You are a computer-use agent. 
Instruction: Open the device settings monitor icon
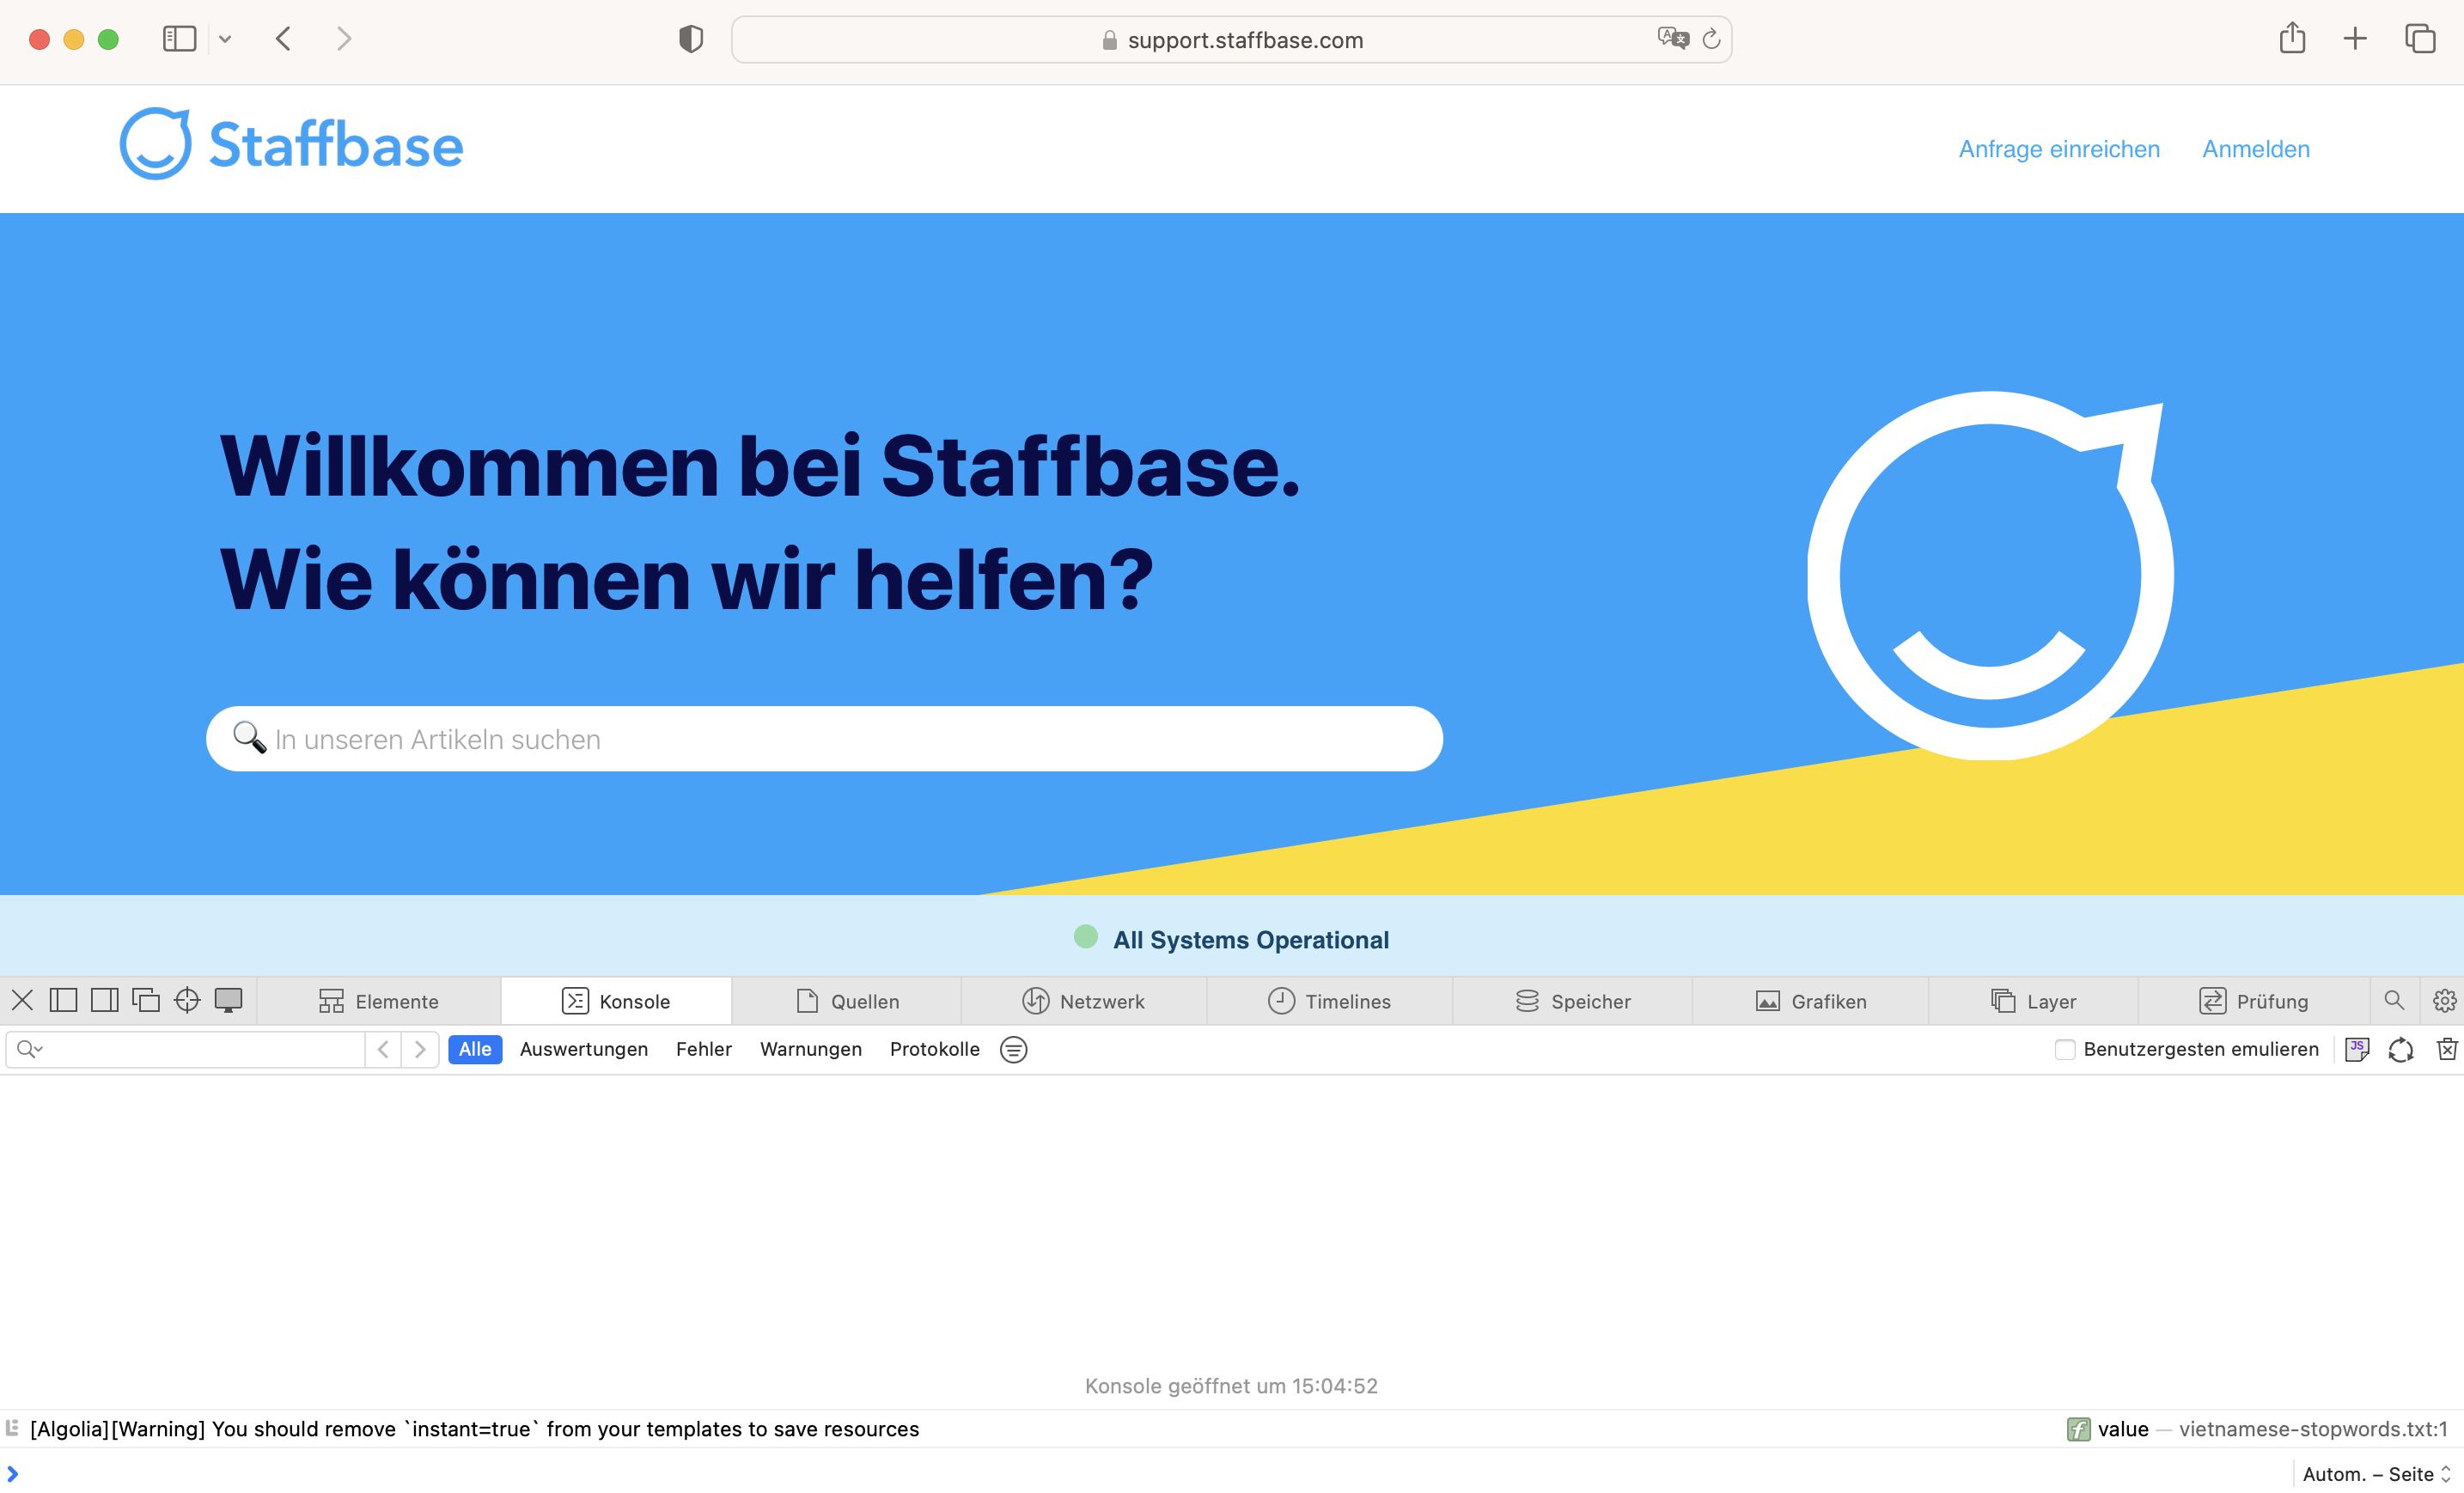[228, 1000]
